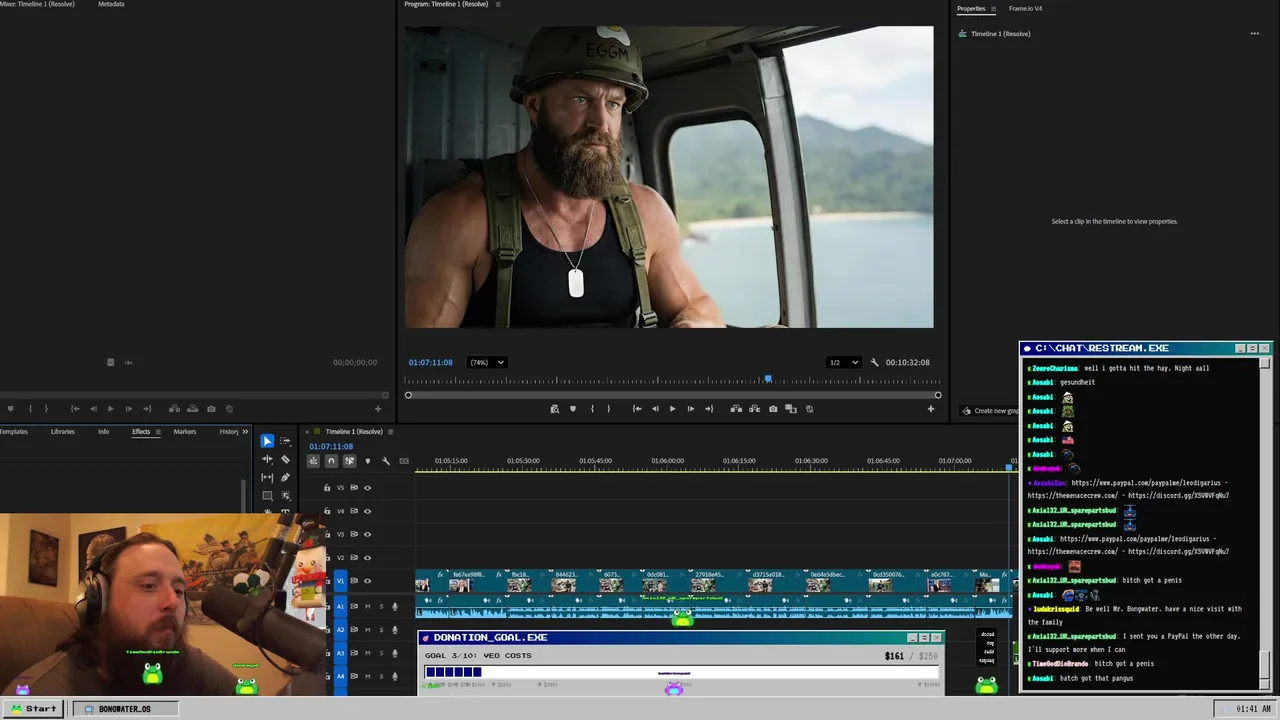Open Properties panel menu icon
Image resolution: width=1280 pixels, height=720 pixels.
(993, 8)
